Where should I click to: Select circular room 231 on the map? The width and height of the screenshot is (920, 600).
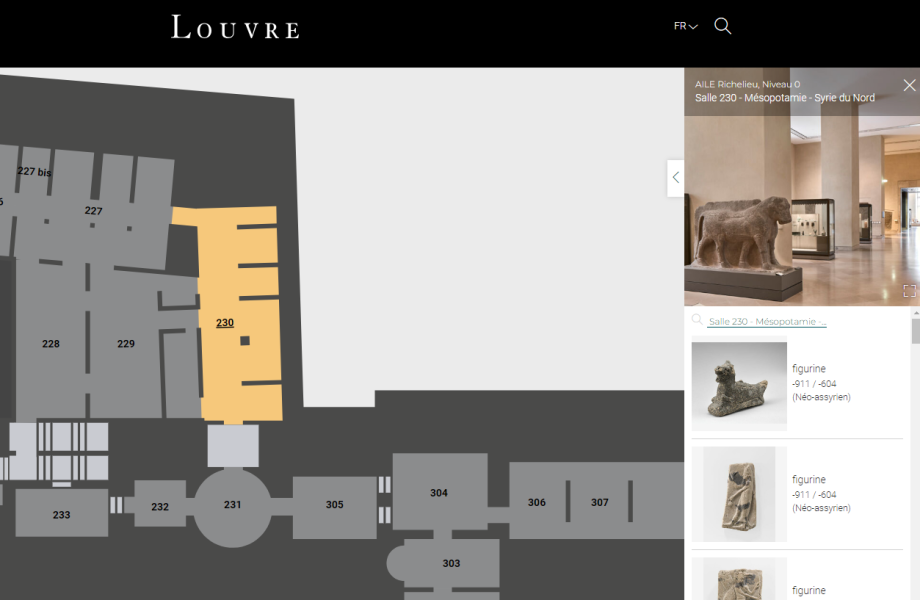[x=232, y=504]
